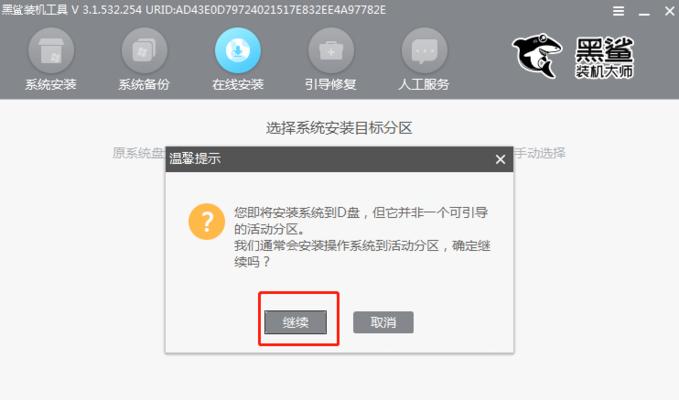Open the 人工服务 chat support icon
Viewport: 679px width, 400px height.
pos(424,51)
